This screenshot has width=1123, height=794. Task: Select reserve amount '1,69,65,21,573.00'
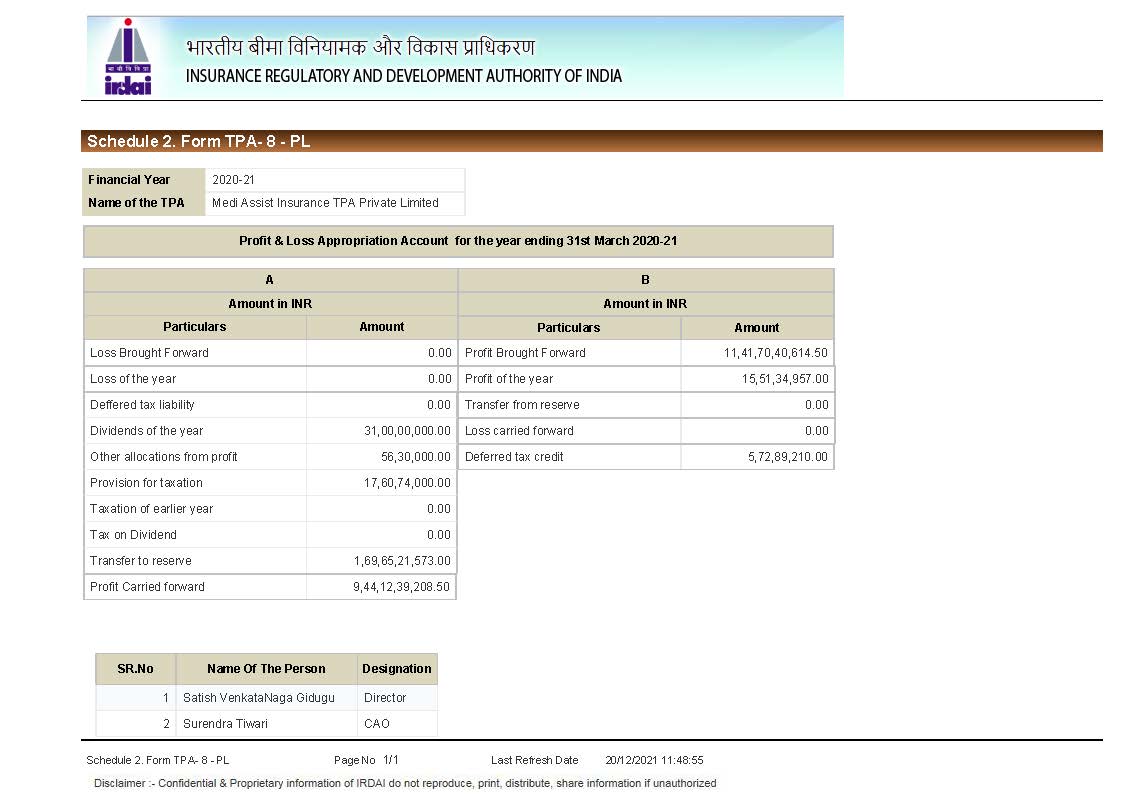point(403,561)
